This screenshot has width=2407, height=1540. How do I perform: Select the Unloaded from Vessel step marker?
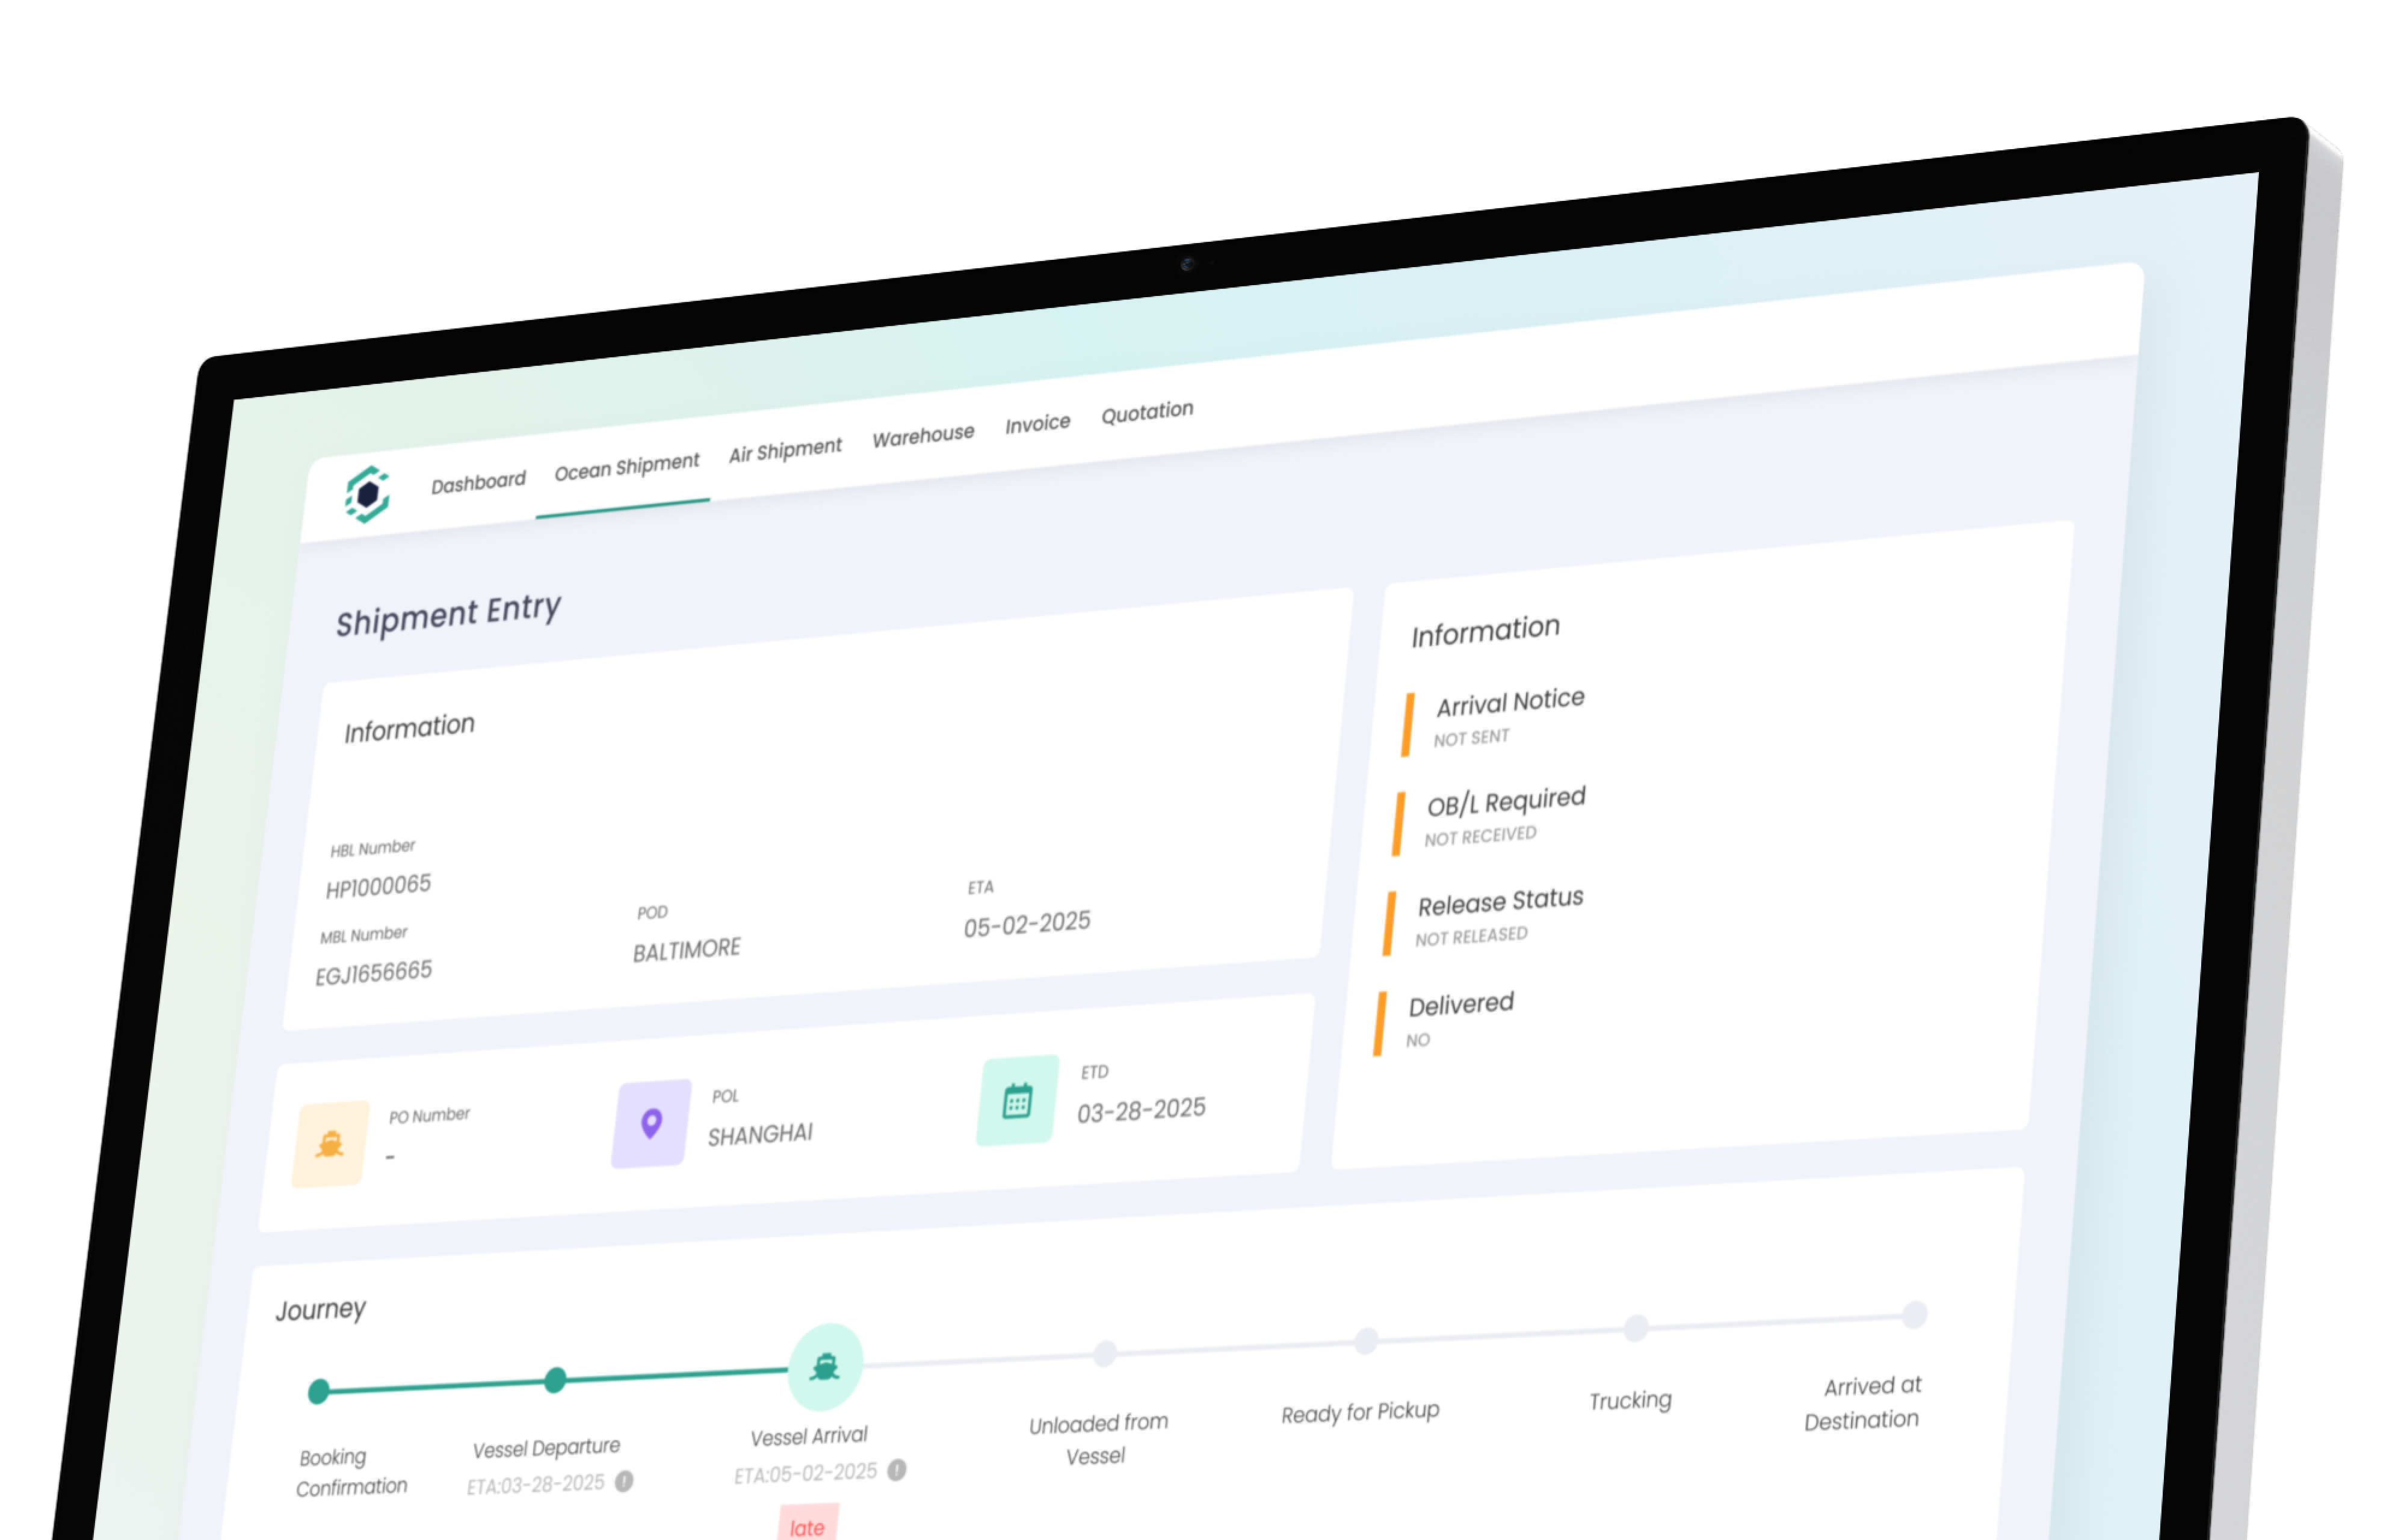1104,1353
